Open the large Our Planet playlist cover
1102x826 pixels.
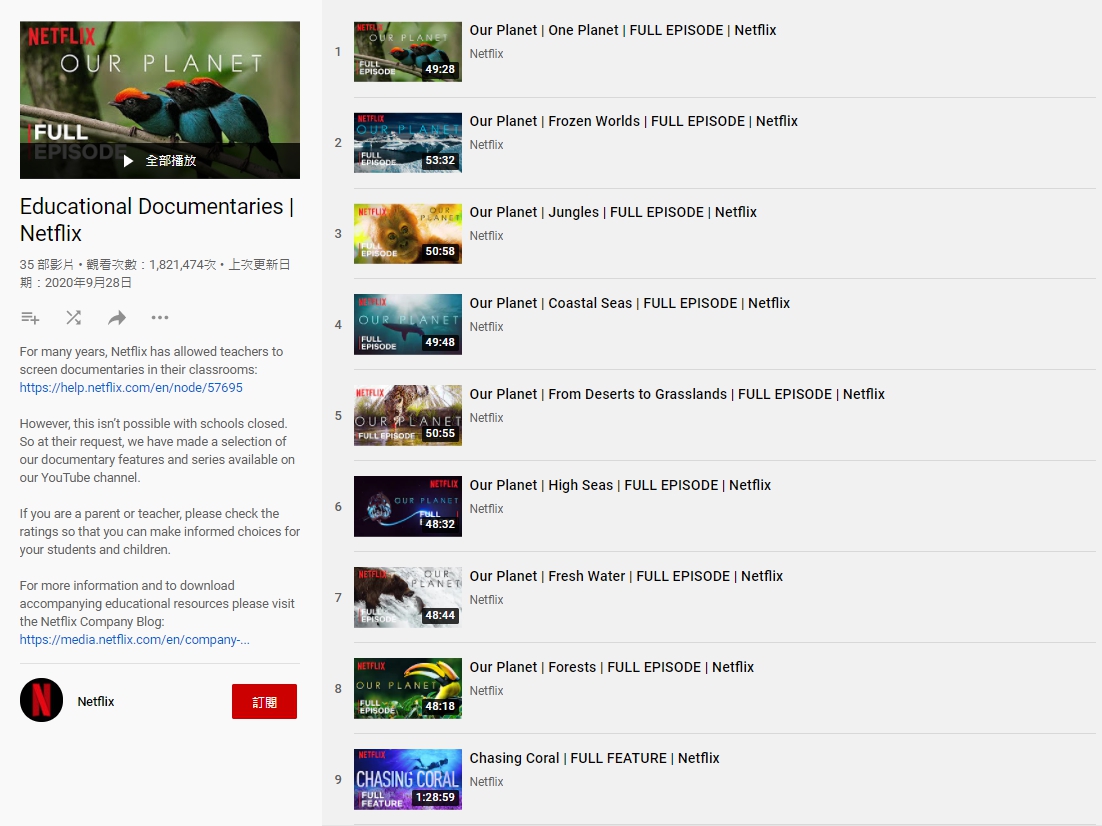[x=160, y=100]
